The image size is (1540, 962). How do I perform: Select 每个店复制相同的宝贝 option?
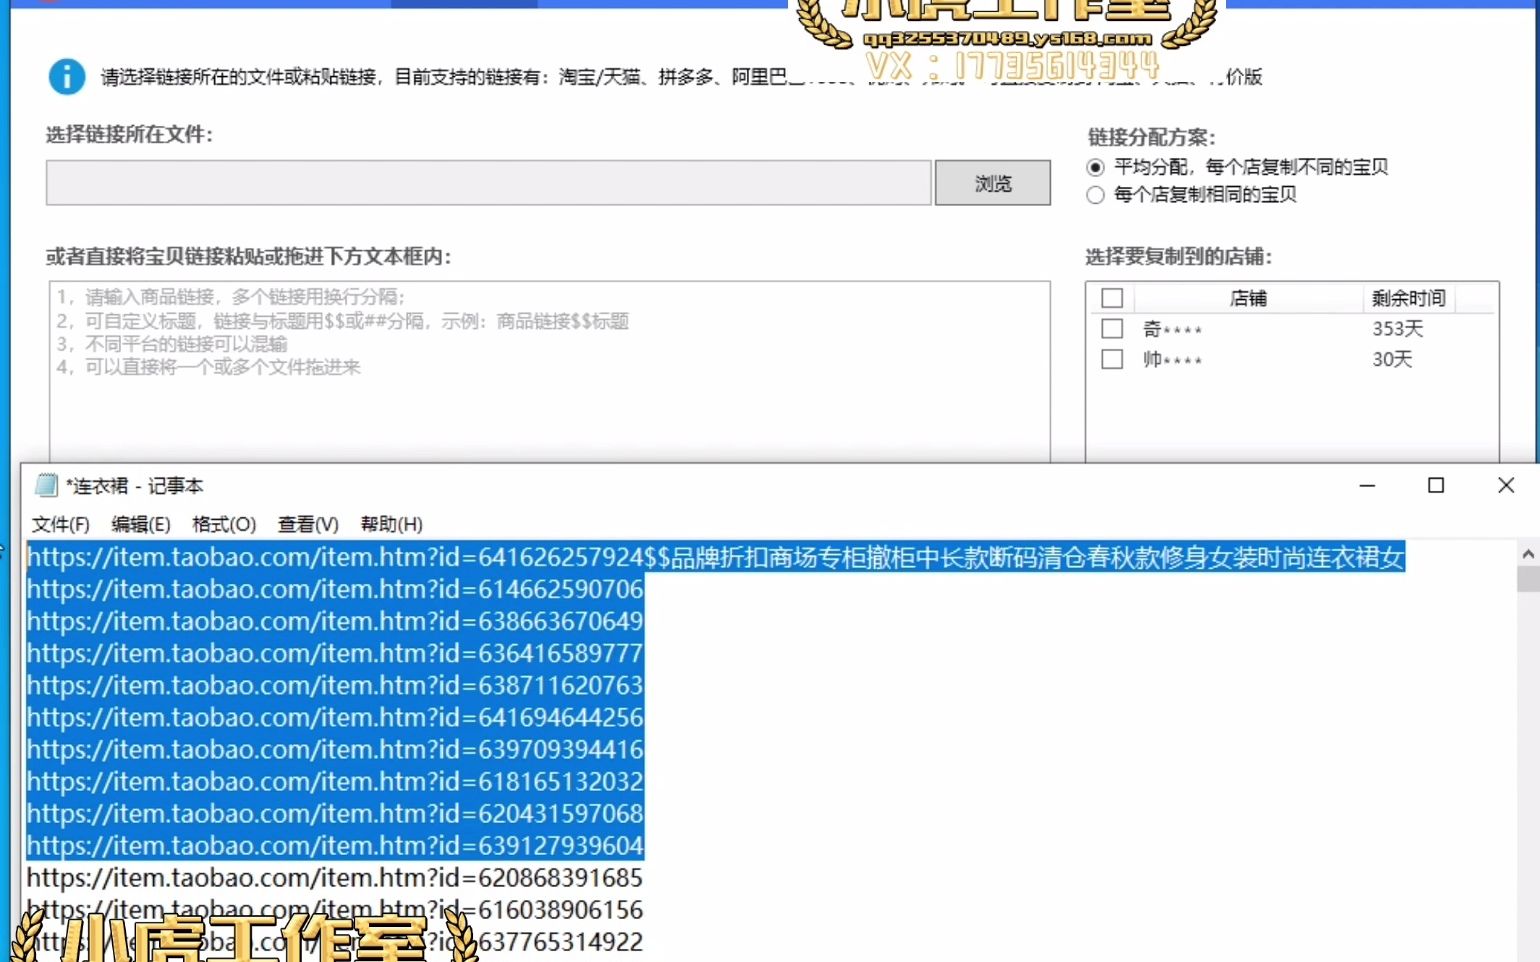pyautogui.click(x=1096, y=195)
